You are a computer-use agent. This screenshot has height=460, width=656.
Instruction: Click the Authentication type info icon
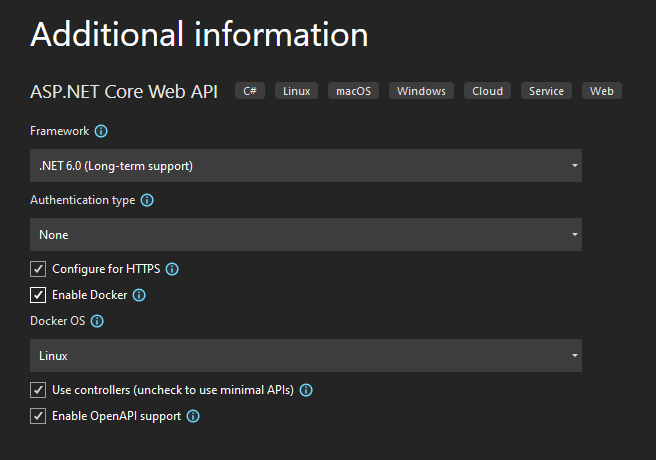[147, 200]
